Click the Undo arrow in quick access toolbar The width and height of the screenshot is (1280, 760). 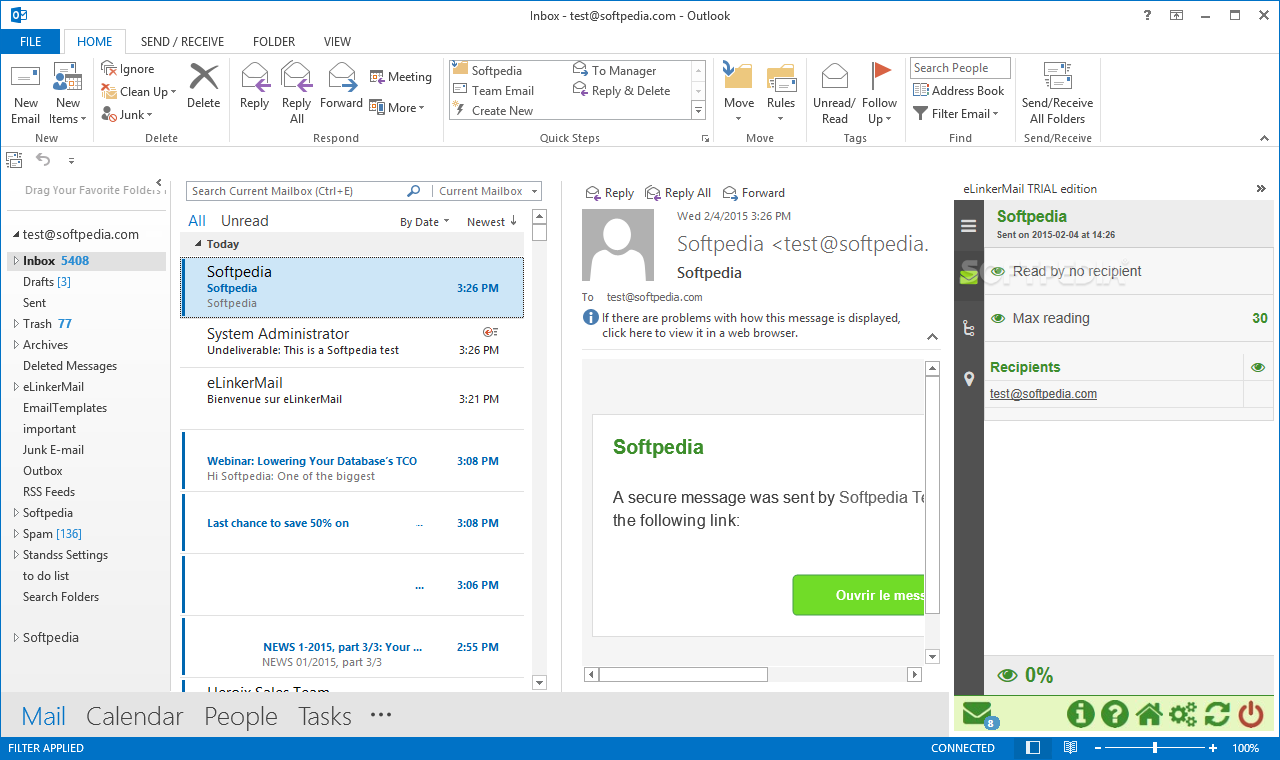[x=43, y=159]
